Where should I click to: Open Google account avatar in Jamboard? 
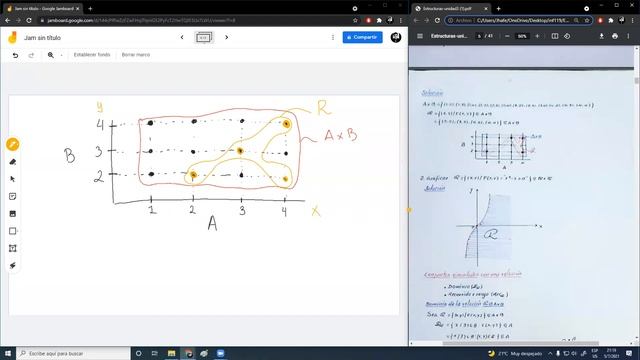pos(396,37)
